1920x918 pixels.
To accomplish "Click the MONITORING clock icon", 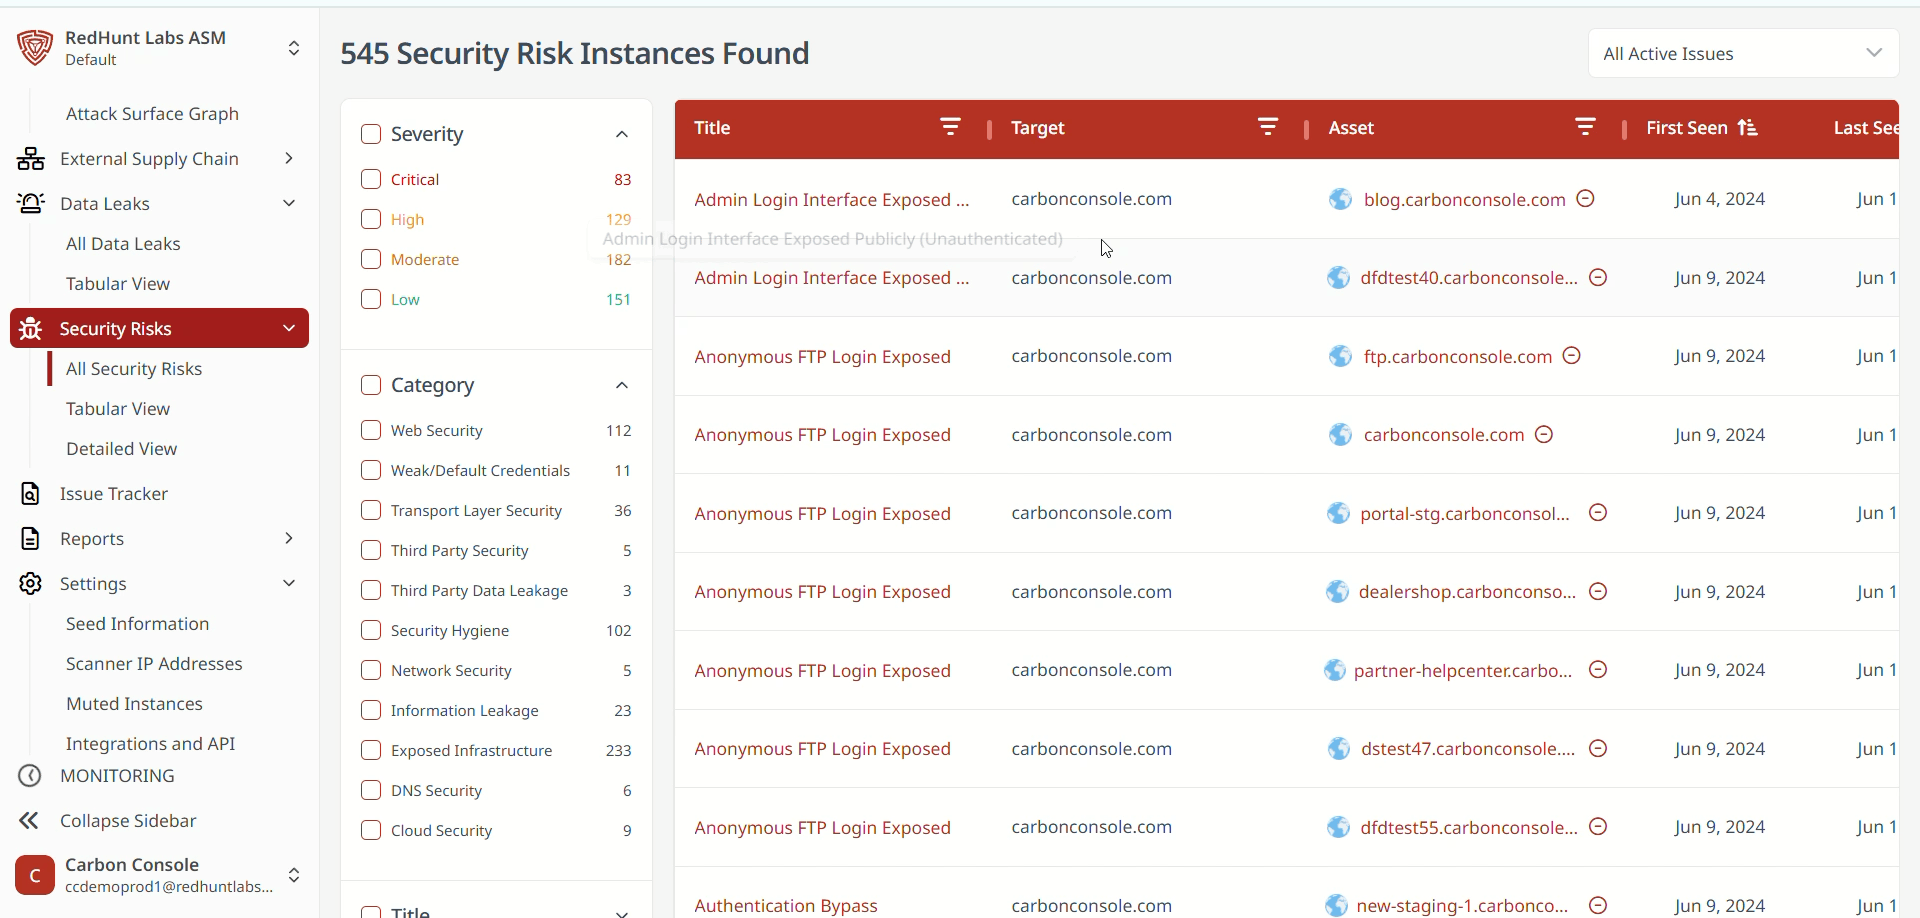I will point(31,775).
